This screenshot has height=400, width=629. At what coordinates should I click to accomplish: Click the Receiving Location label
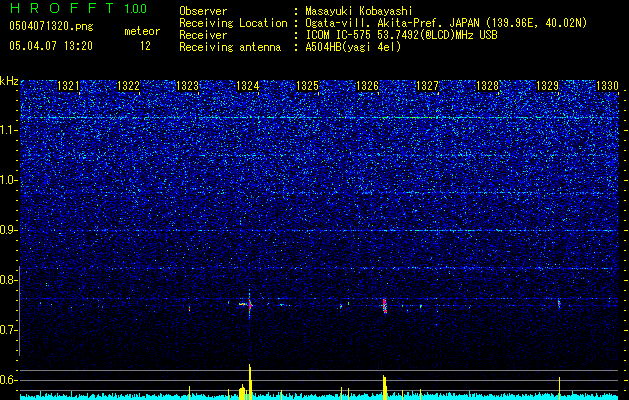pos(233,23)
